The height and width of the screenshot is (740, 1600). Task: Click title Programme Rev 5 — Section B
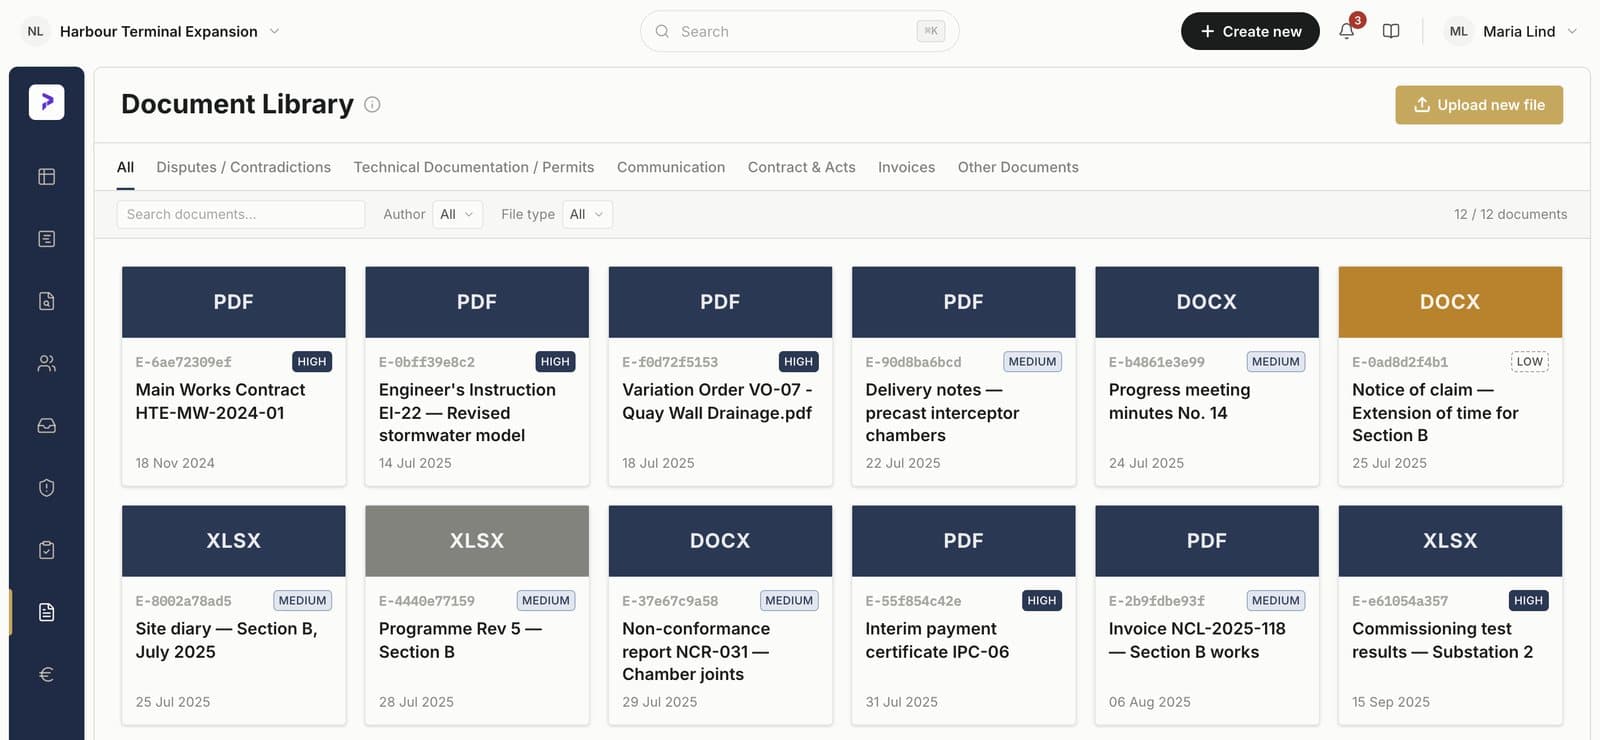tap(460, 640)
